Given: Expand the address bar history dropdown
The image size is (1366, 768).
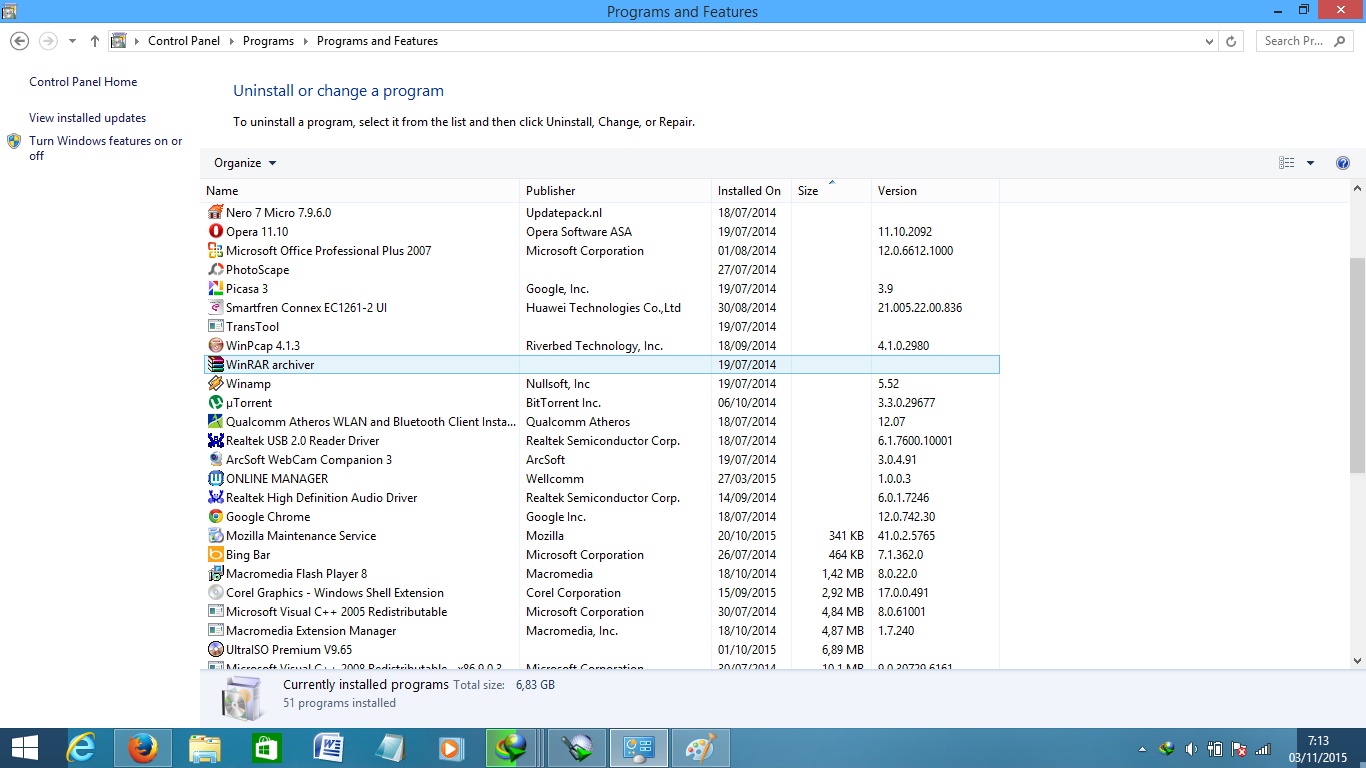Looking at the screenshot, I should pyautogui.click(x=1209, y=41).
